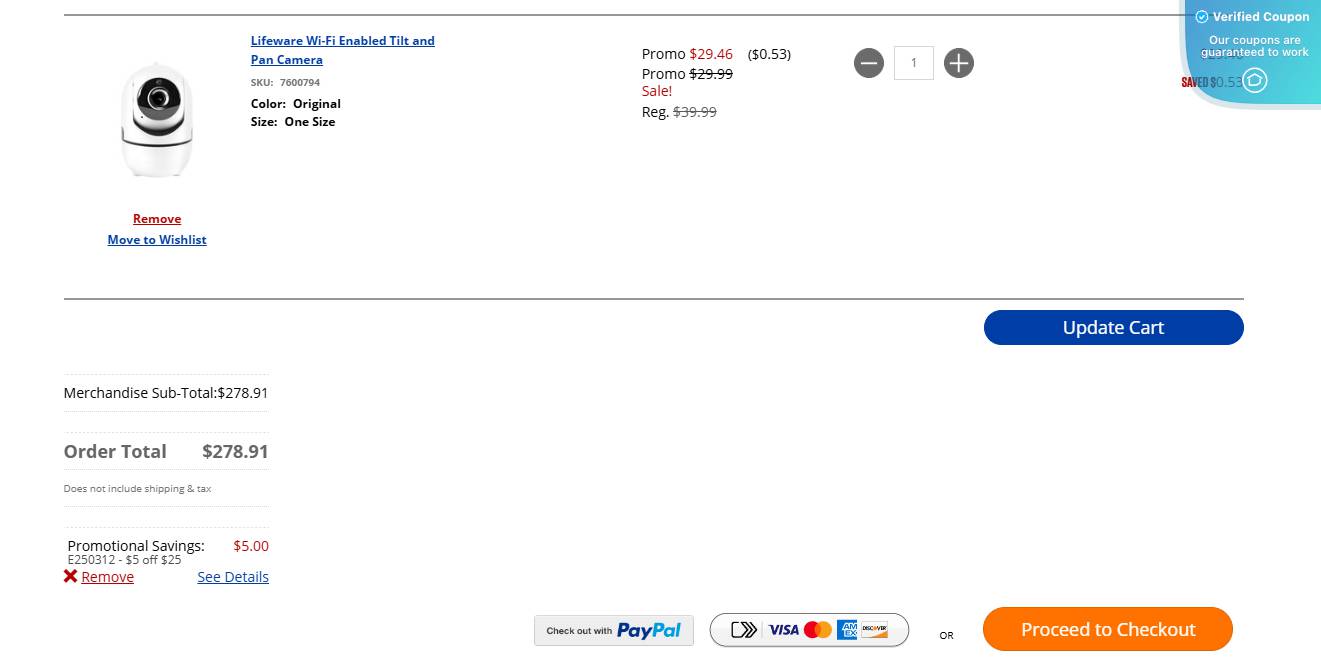Select the Discover card logo
The height and width of the screenshot is (670, 1321).
pyautogui.click(x=875, y=630)
